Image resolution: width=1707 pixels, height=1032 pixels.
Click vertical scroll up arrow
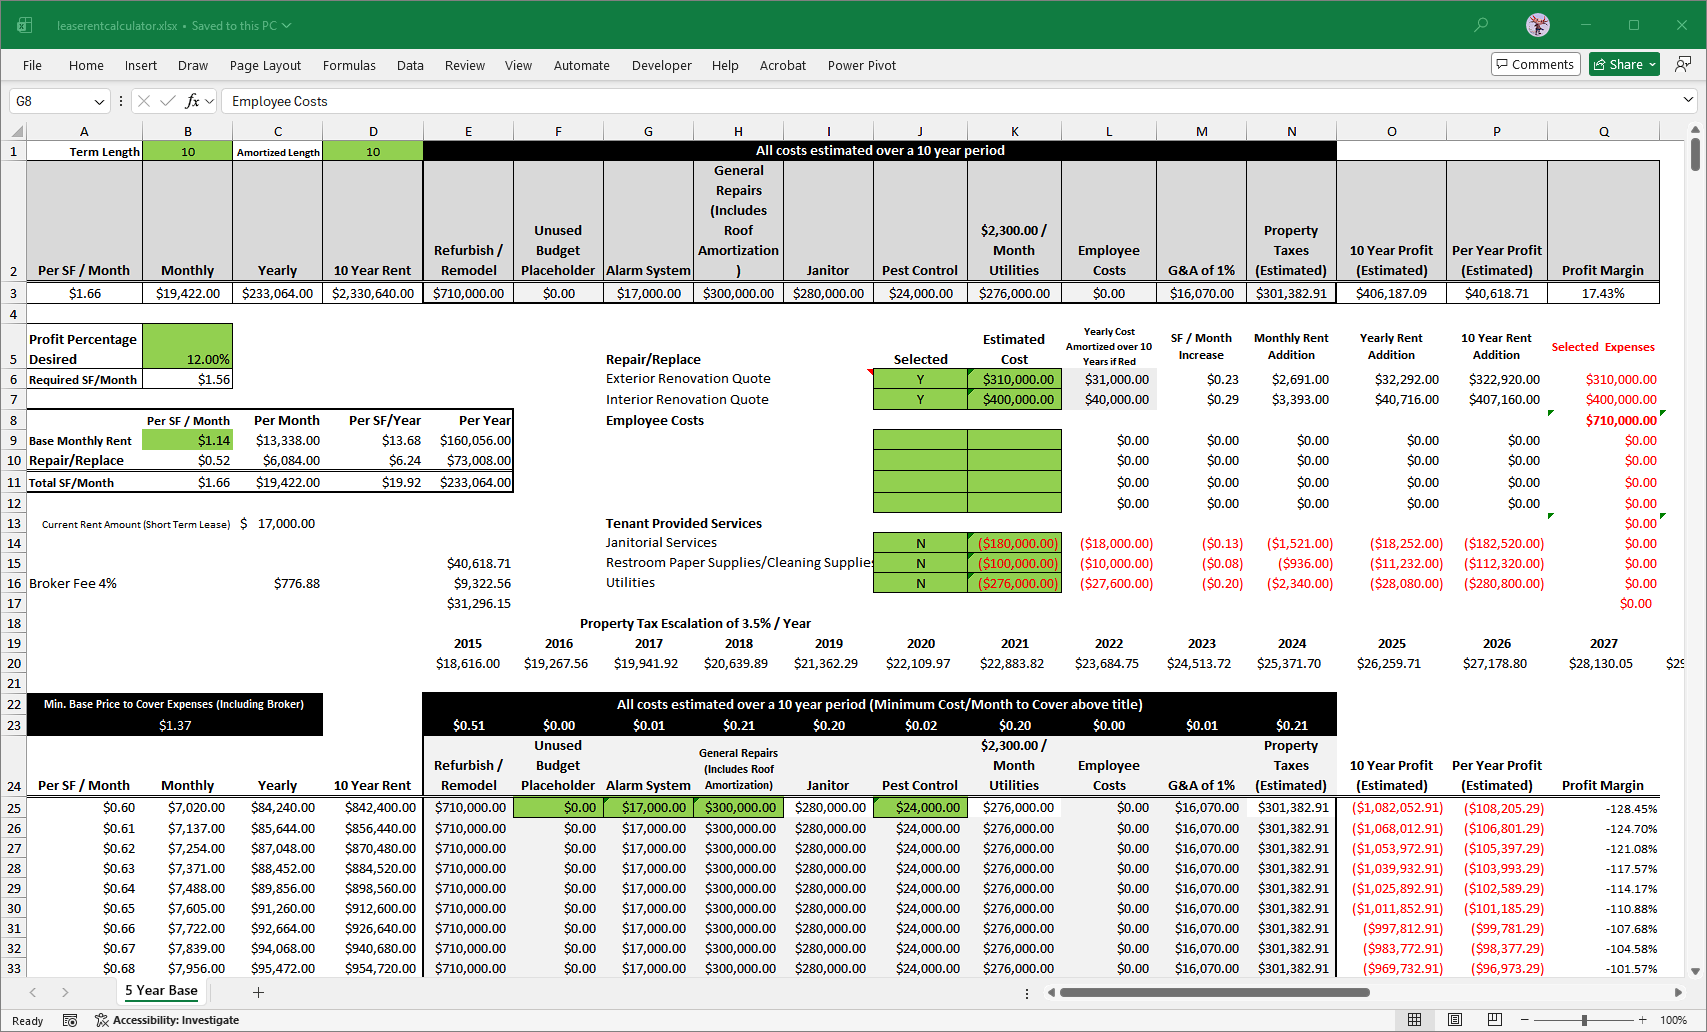(x=1695, y=130)
